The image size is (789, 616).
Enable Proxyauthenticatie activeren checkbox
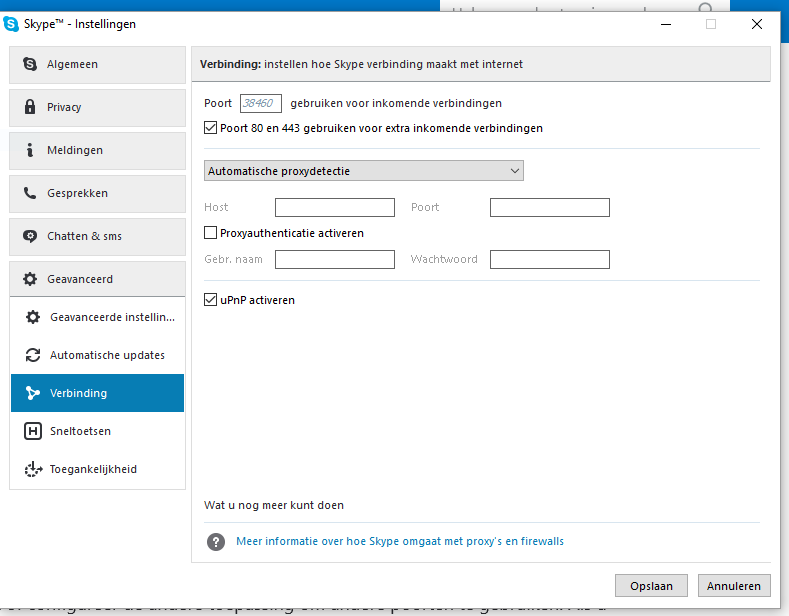click(x=210, y=233)
